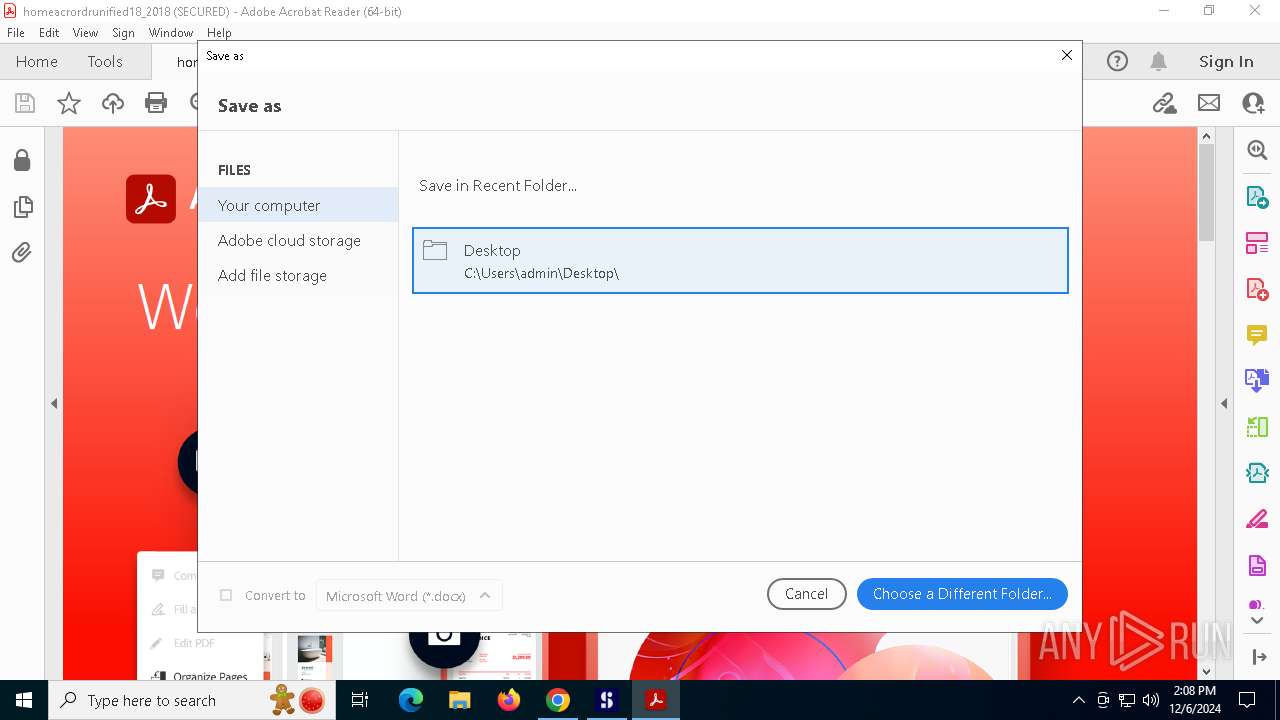
Task: Open File Explorer from the taskbar
Action: (460, 700)
